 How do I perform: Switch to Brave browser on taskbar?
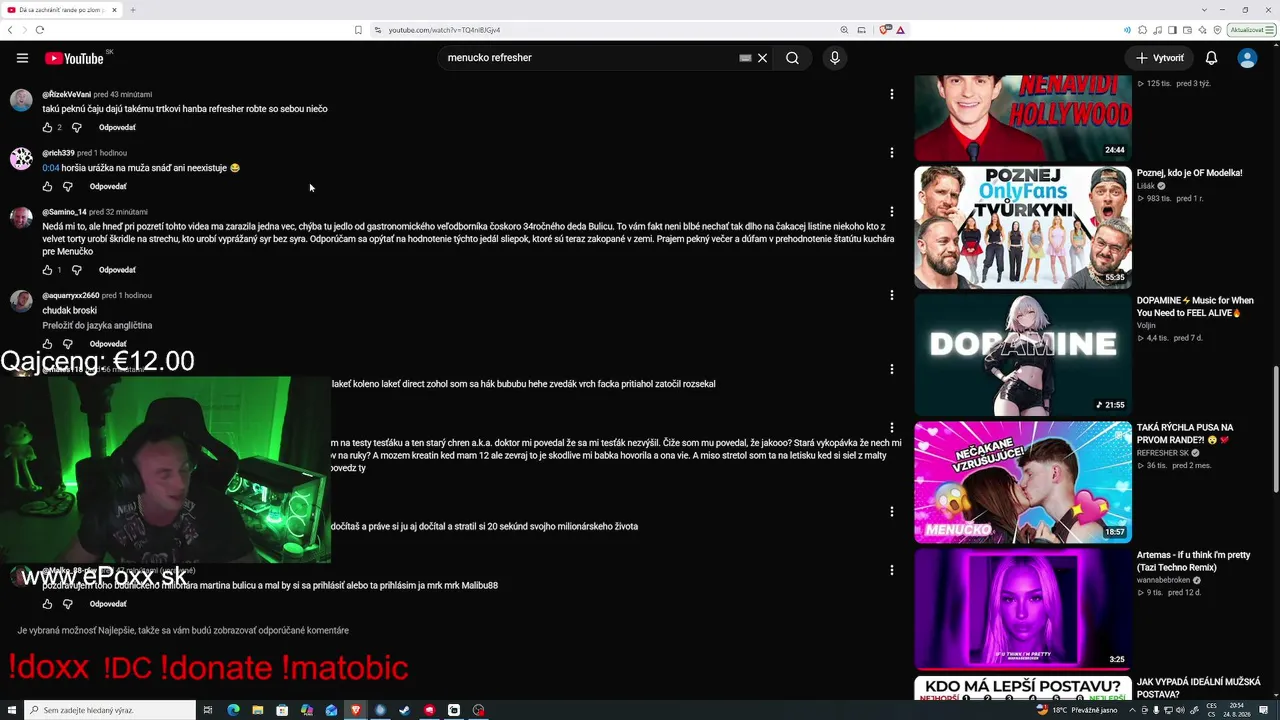(x=356, y=710)
